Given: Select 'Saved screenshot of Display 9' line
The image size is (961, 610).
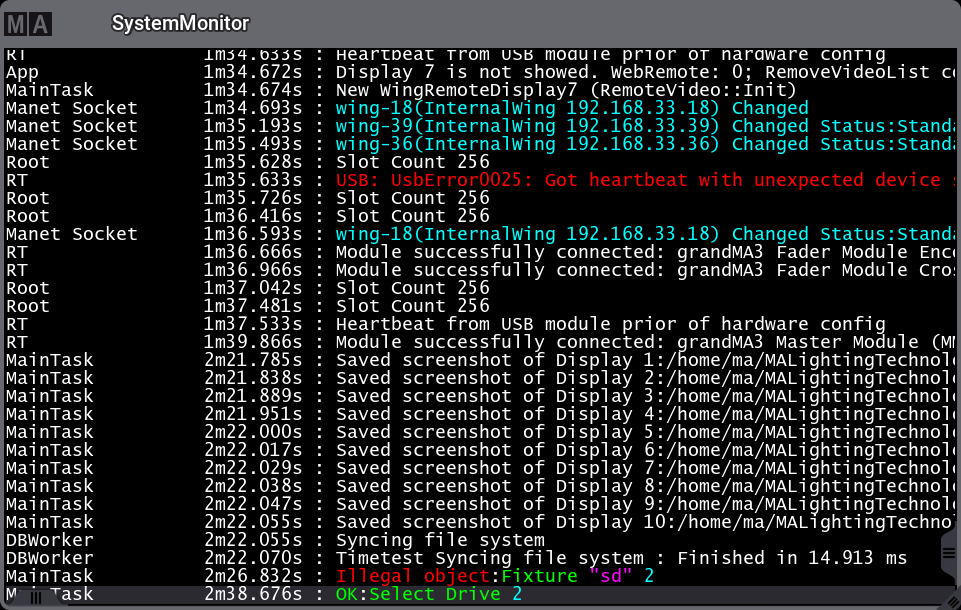Looking at the screenshot, I should pos(480,504).
